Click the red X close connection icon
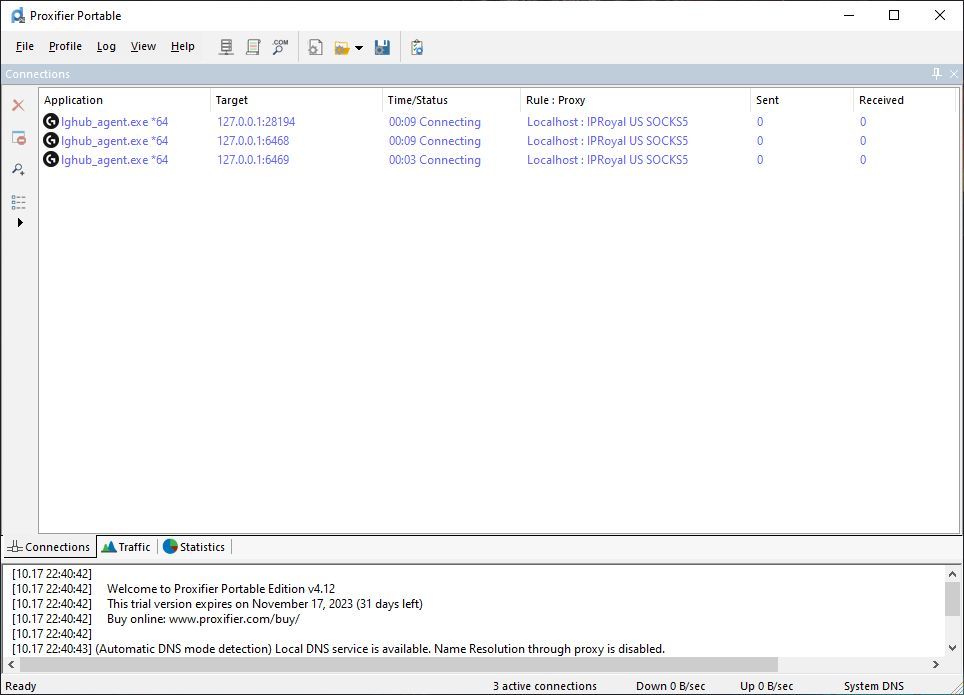Screen dimensions: 964x695 coord(18,105)
